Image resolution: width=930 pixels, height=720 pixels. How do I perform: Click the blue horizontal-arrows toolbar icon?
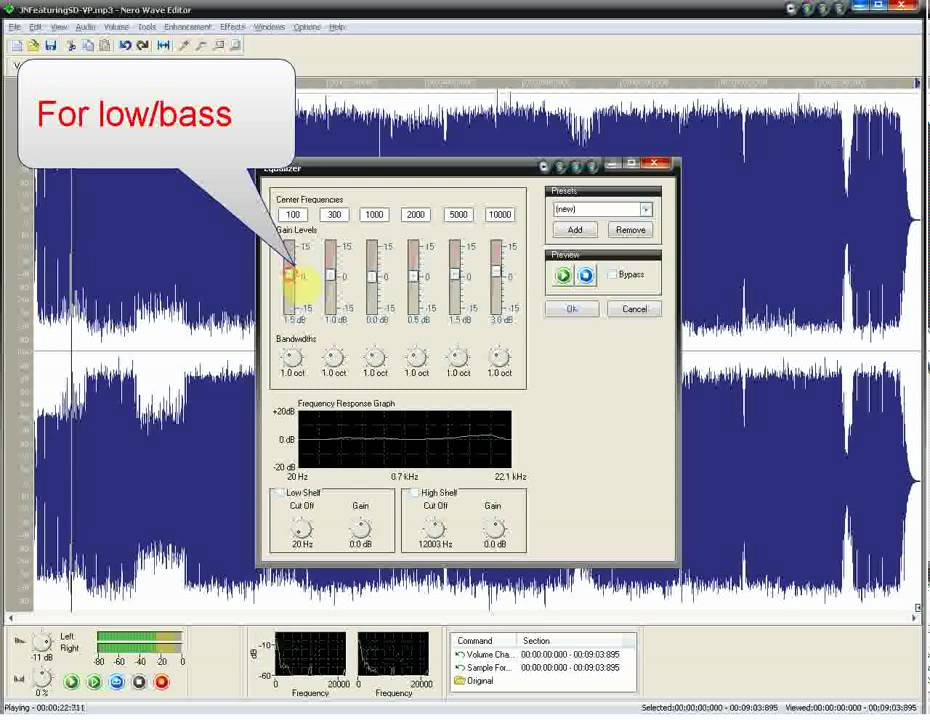tap(163, 46)
